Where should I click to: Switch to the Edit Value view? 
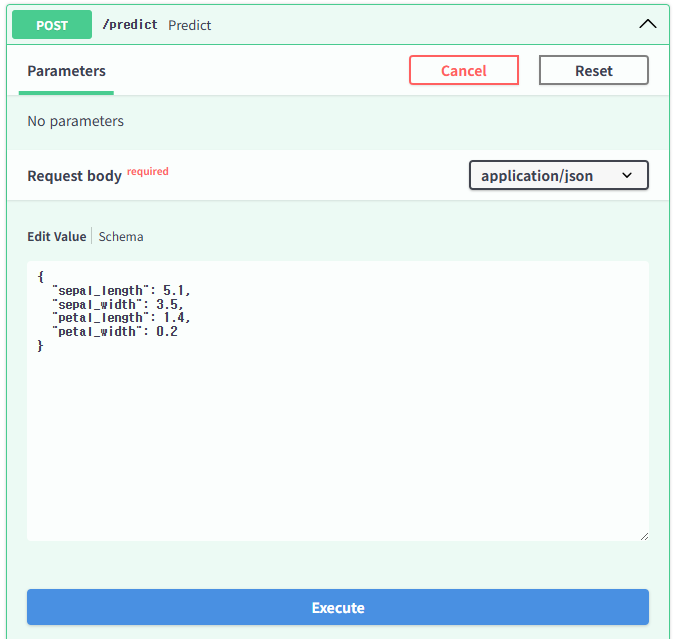[x=56, y=237]
